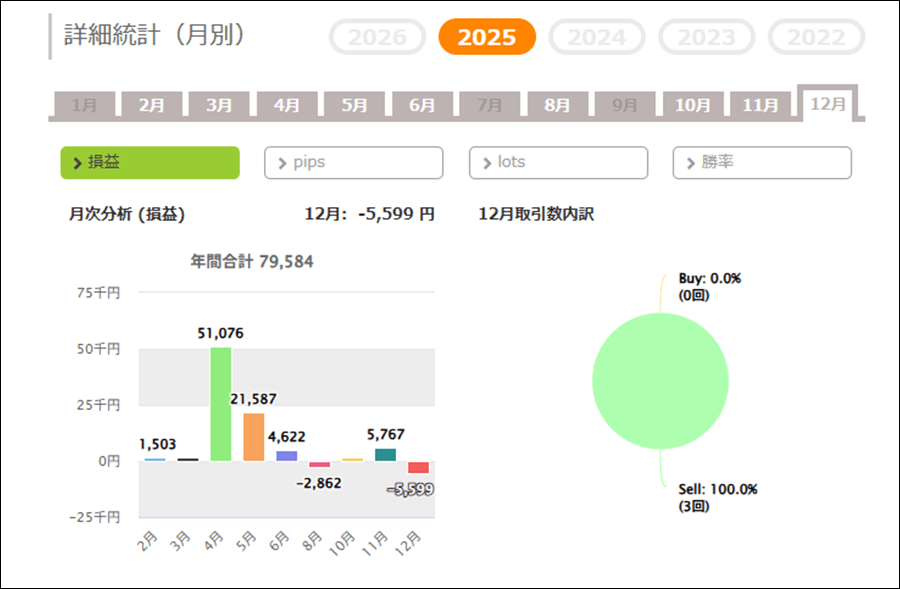The image size is (900, 589).
Task: Select the 12月 month tab
Action: click(x=828, y=103)
